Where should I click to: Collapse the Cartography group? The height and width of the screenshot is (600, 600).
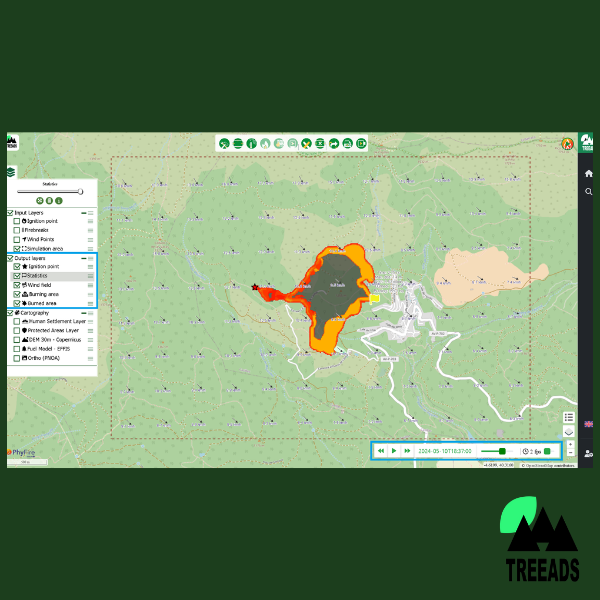(x=83, y=312)
